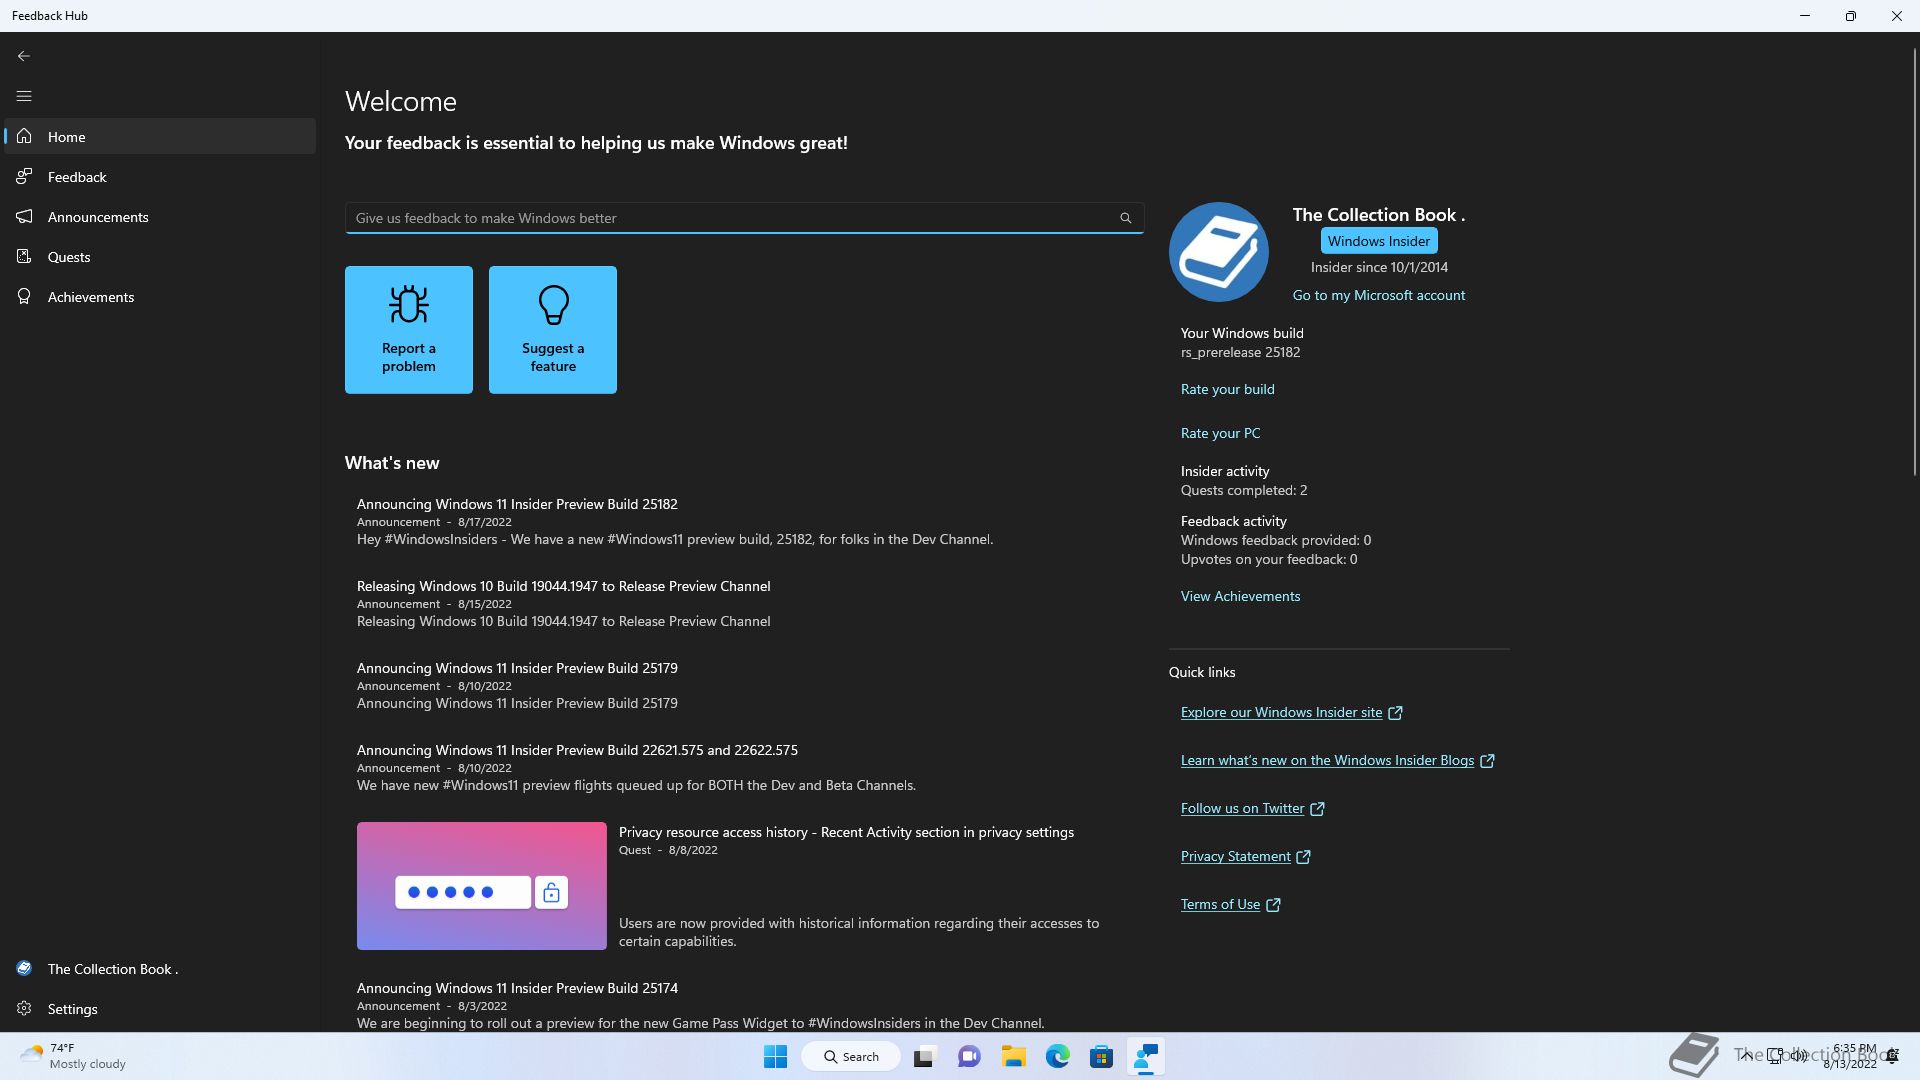Click the Home house icon
Screen dimensions: 1920x1080
tap(24, 136)
